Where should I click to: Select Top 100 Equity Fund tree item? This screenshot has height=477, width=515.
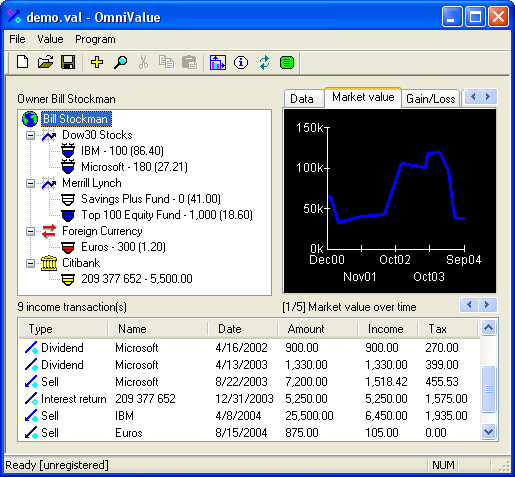[167, 215]
